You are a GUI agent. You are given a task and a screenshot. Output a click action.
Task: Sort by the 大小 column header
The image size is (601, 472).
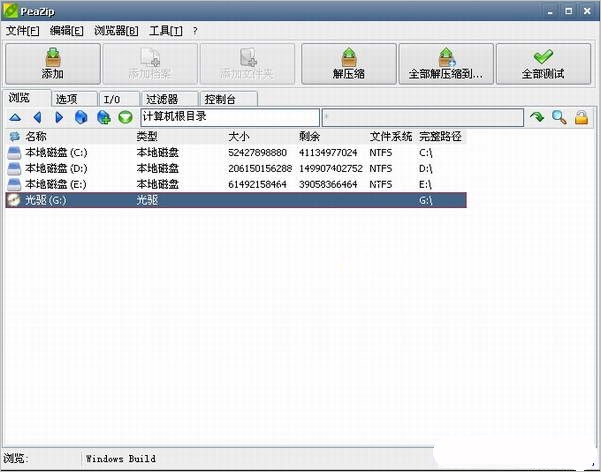(239, 136)
